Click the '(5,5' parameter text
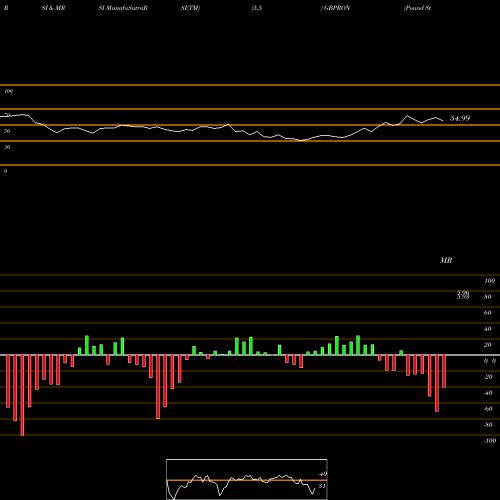Image resolution: width=500 pixels, height=500 pixels. [x=257, y=8]
